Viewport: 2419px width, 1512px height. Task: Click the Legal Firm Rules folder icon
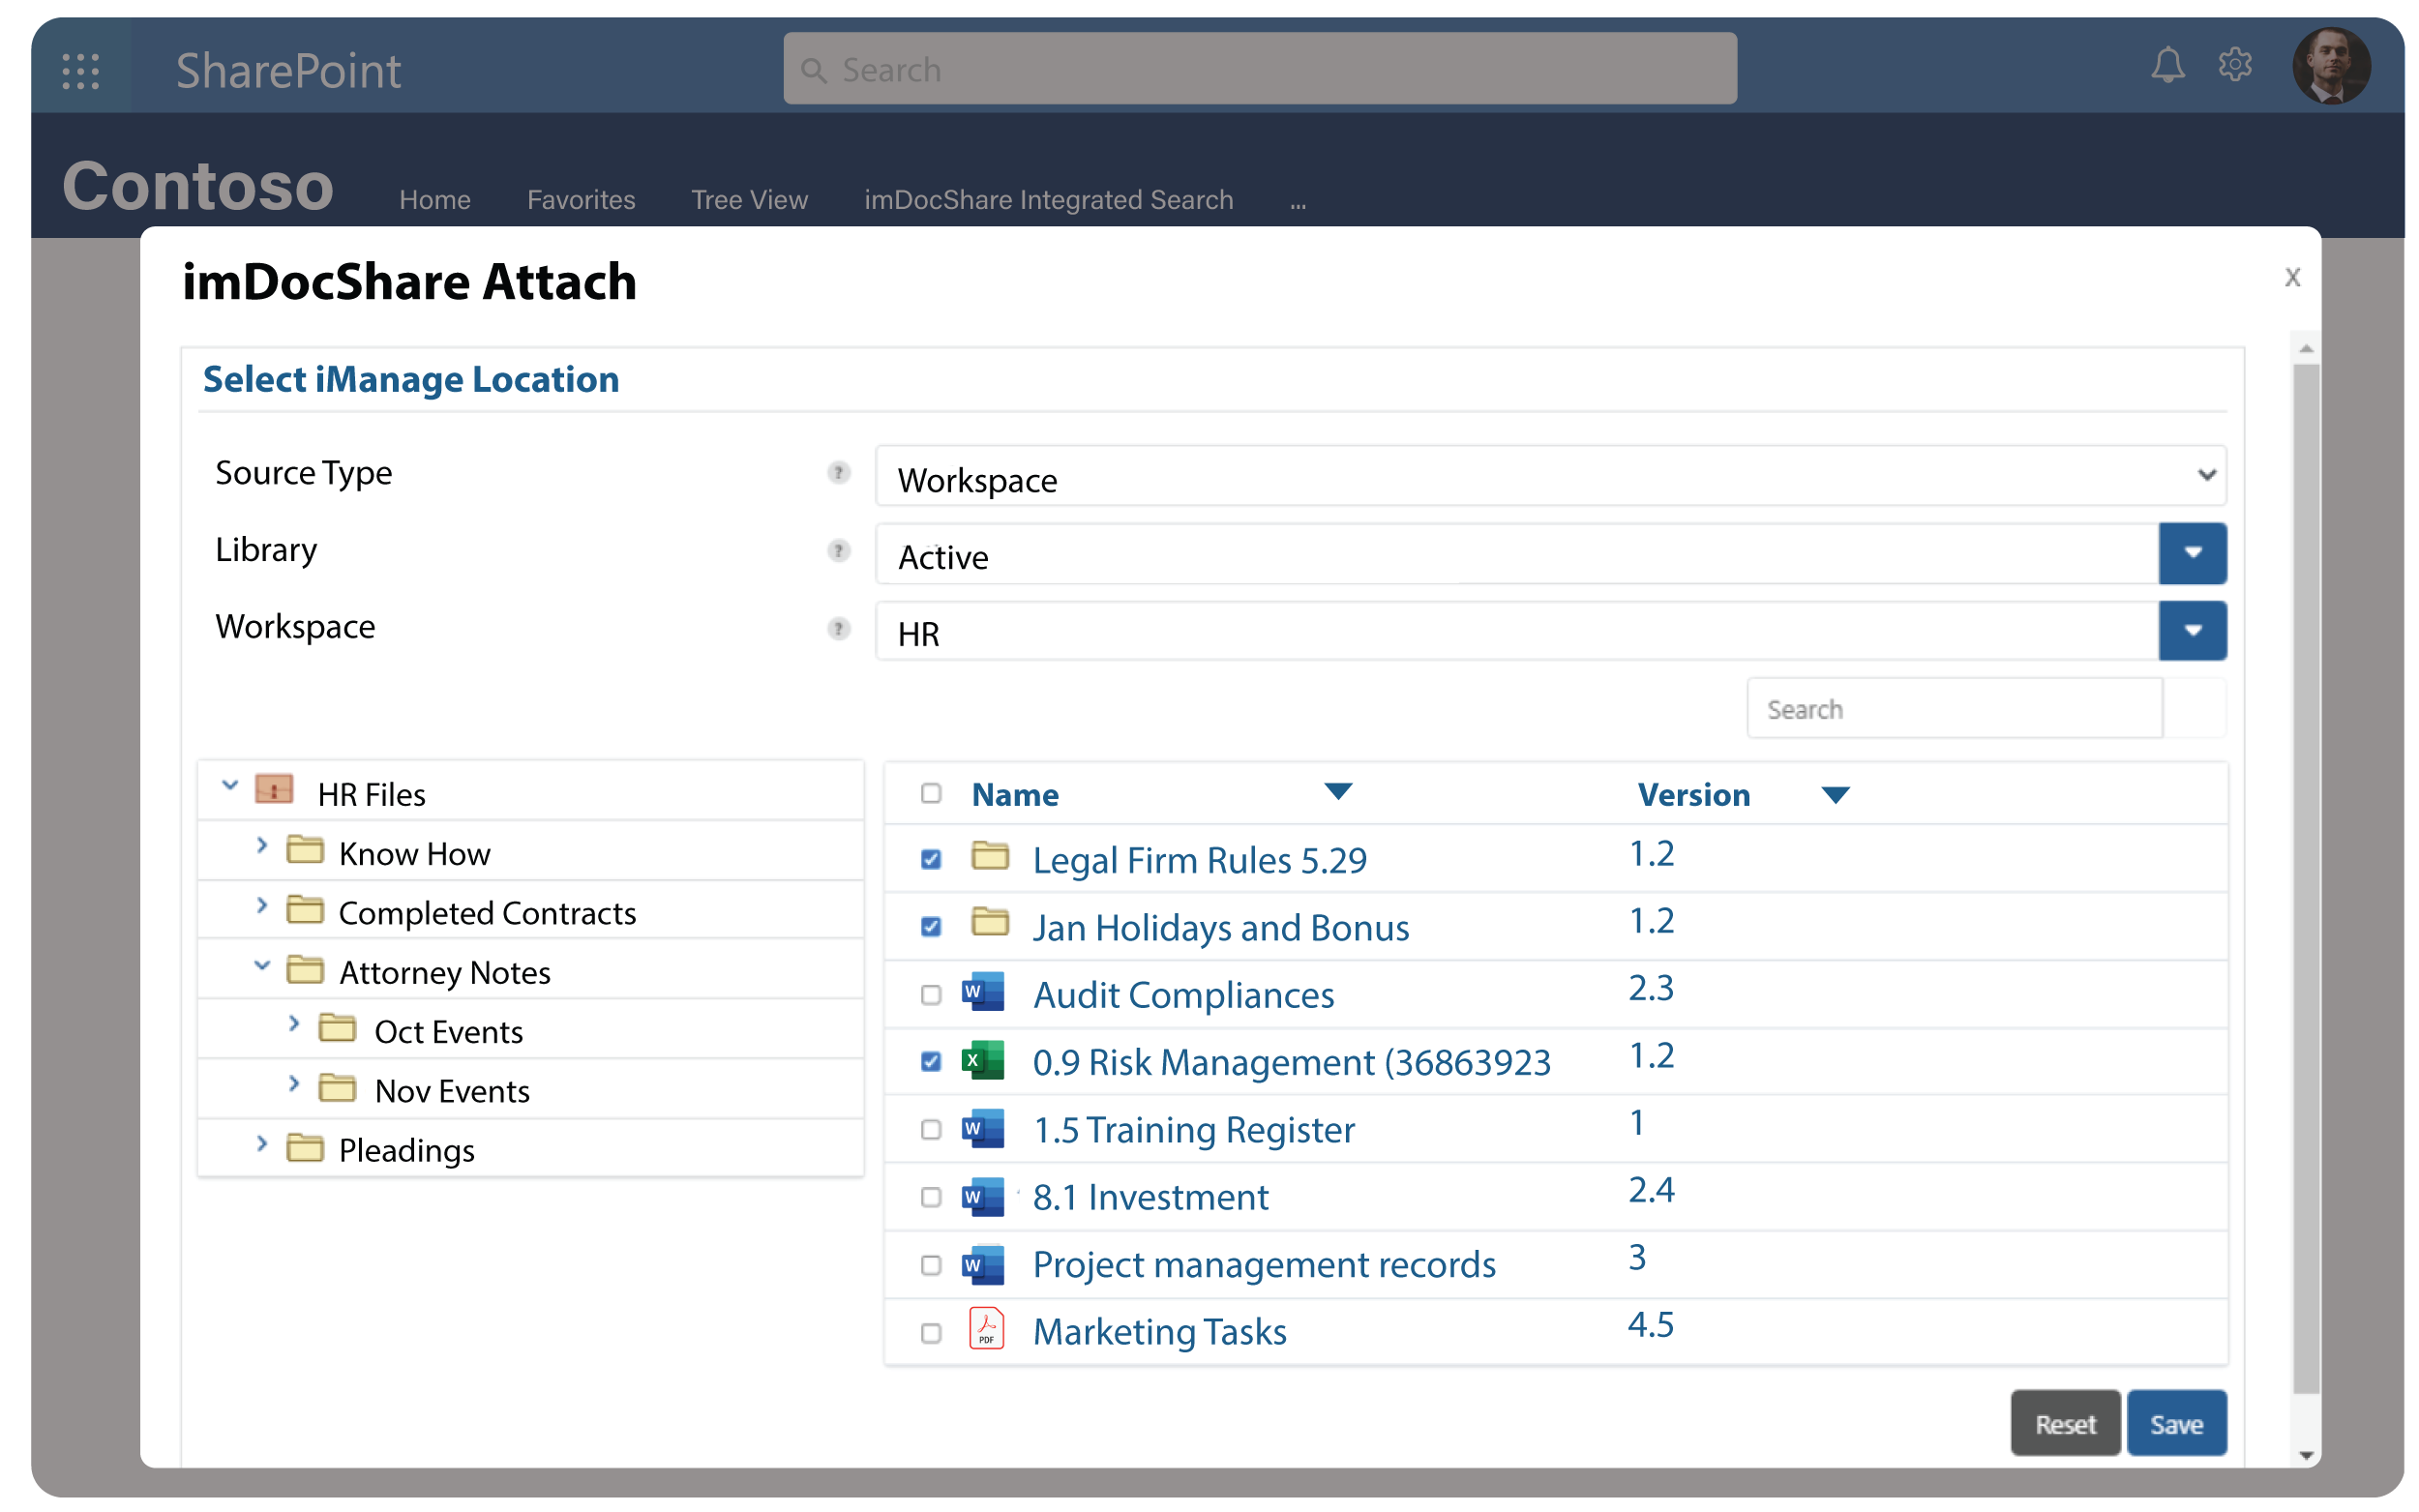(990, 856)
